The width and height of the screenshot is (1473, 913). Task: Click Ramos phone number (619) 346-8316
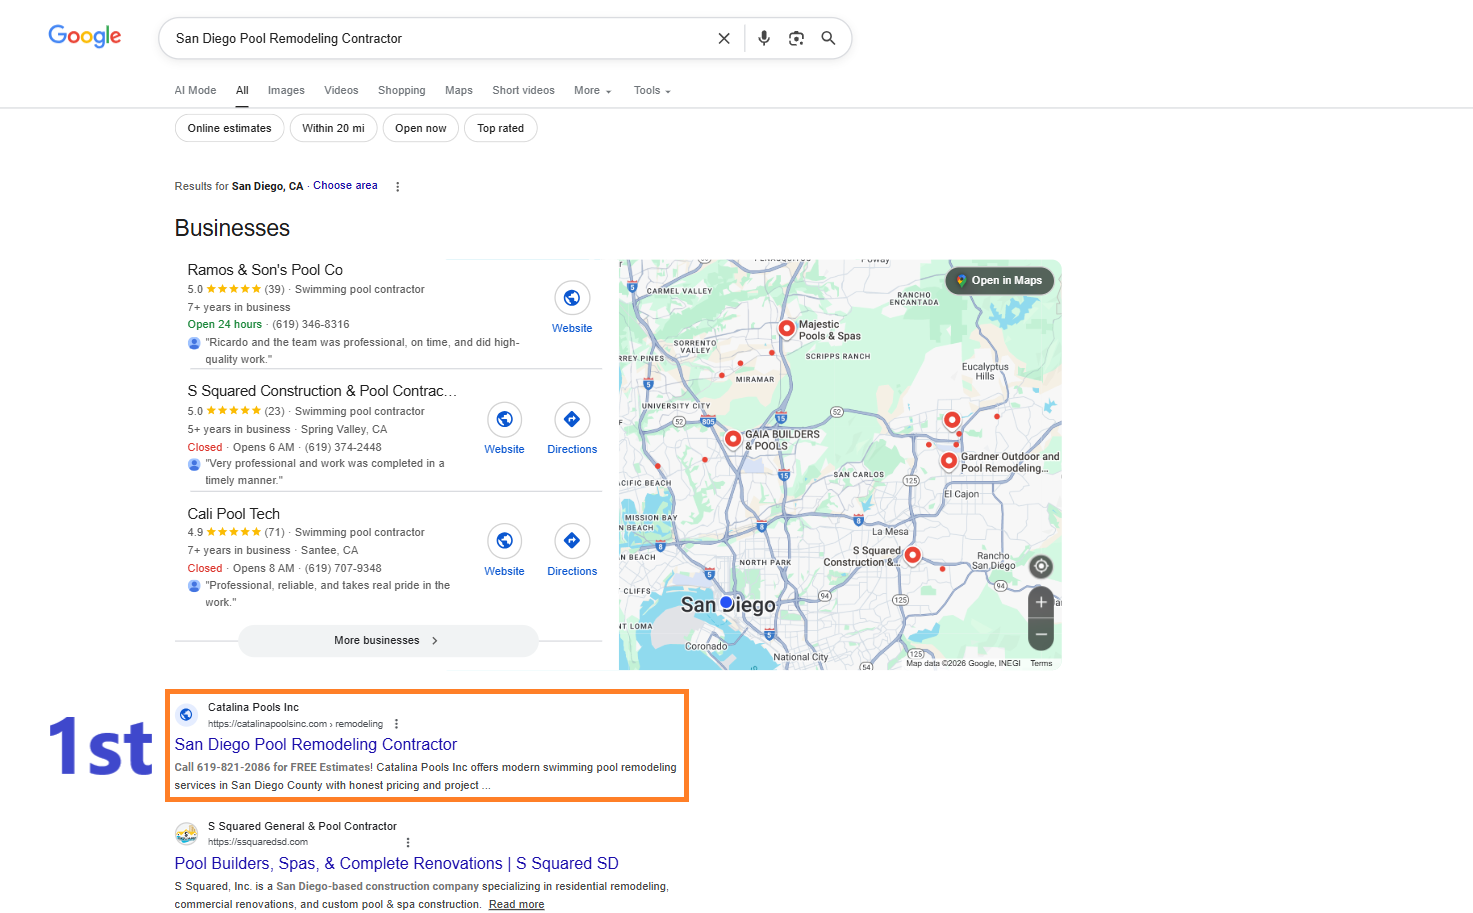click(311, 324)
